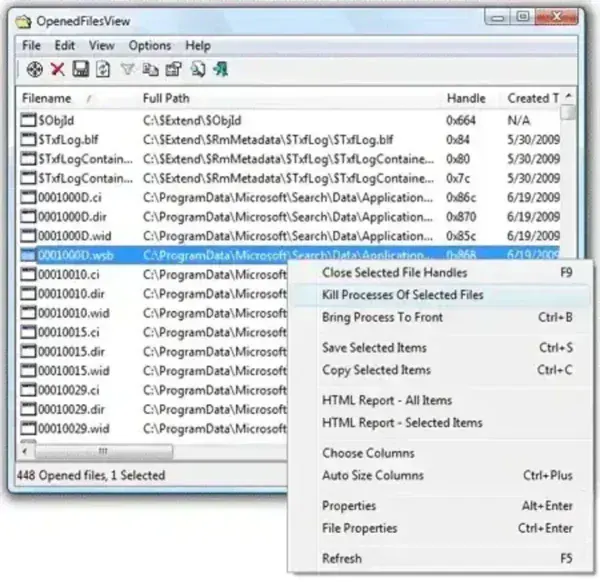
Task: Select the 0001000D.wsb highlighted row
Action: pyautogui.click(x=290, y=255)
